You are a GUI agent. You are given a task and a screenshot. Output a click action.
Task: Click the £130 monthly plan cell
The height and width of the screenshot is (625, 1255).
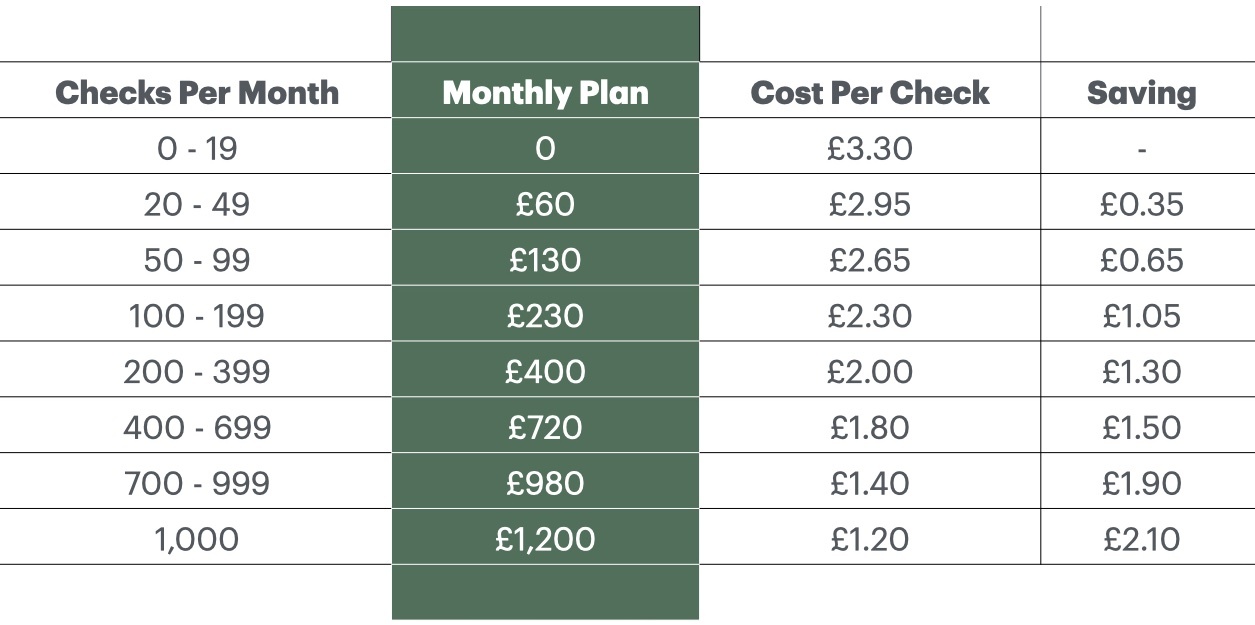tap(545, 261)
